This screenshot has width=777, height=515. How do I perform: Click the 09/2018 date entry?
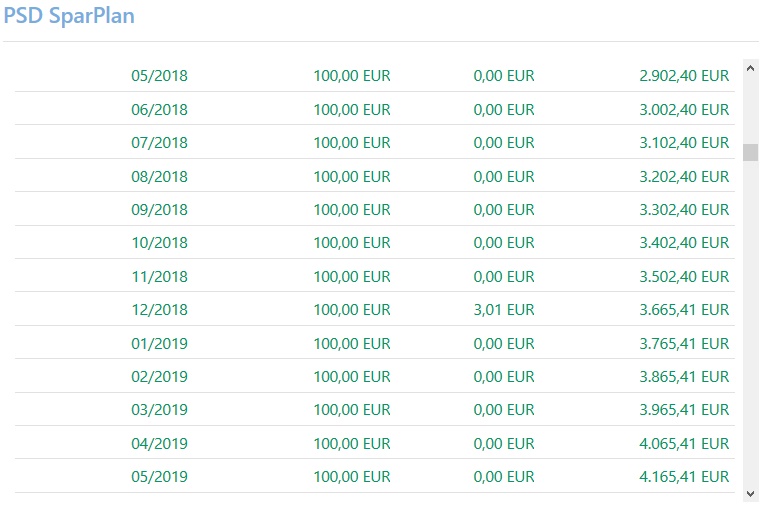(x=159, y=210)
